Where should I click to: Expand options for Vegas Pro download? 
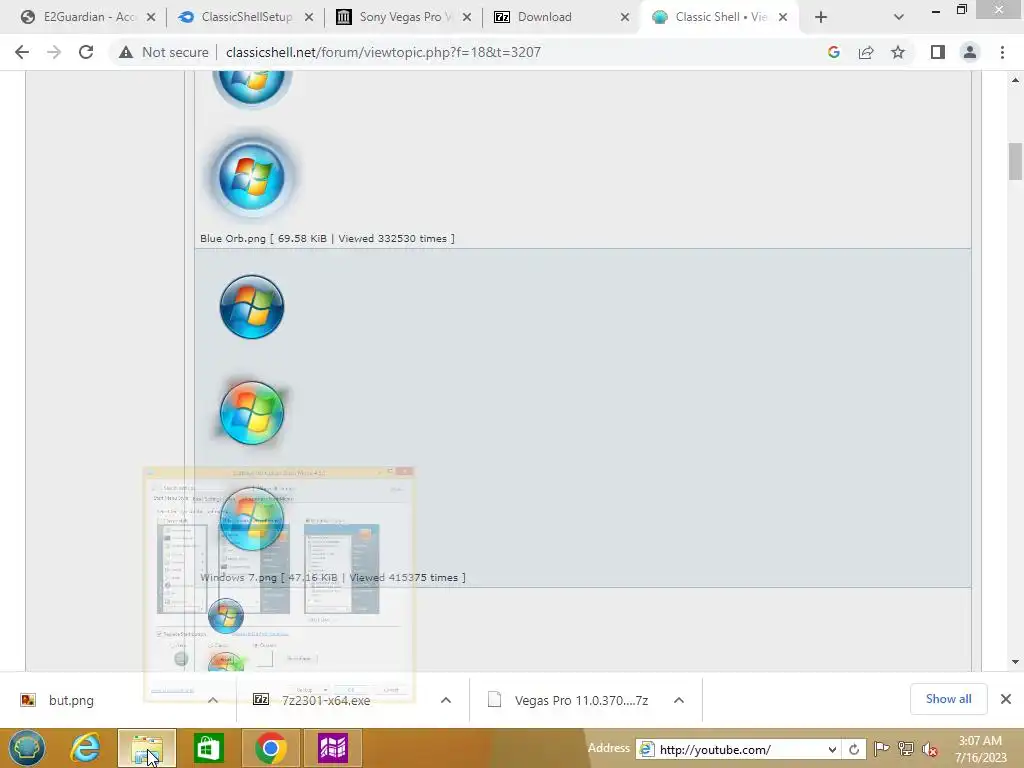[679, 700]
